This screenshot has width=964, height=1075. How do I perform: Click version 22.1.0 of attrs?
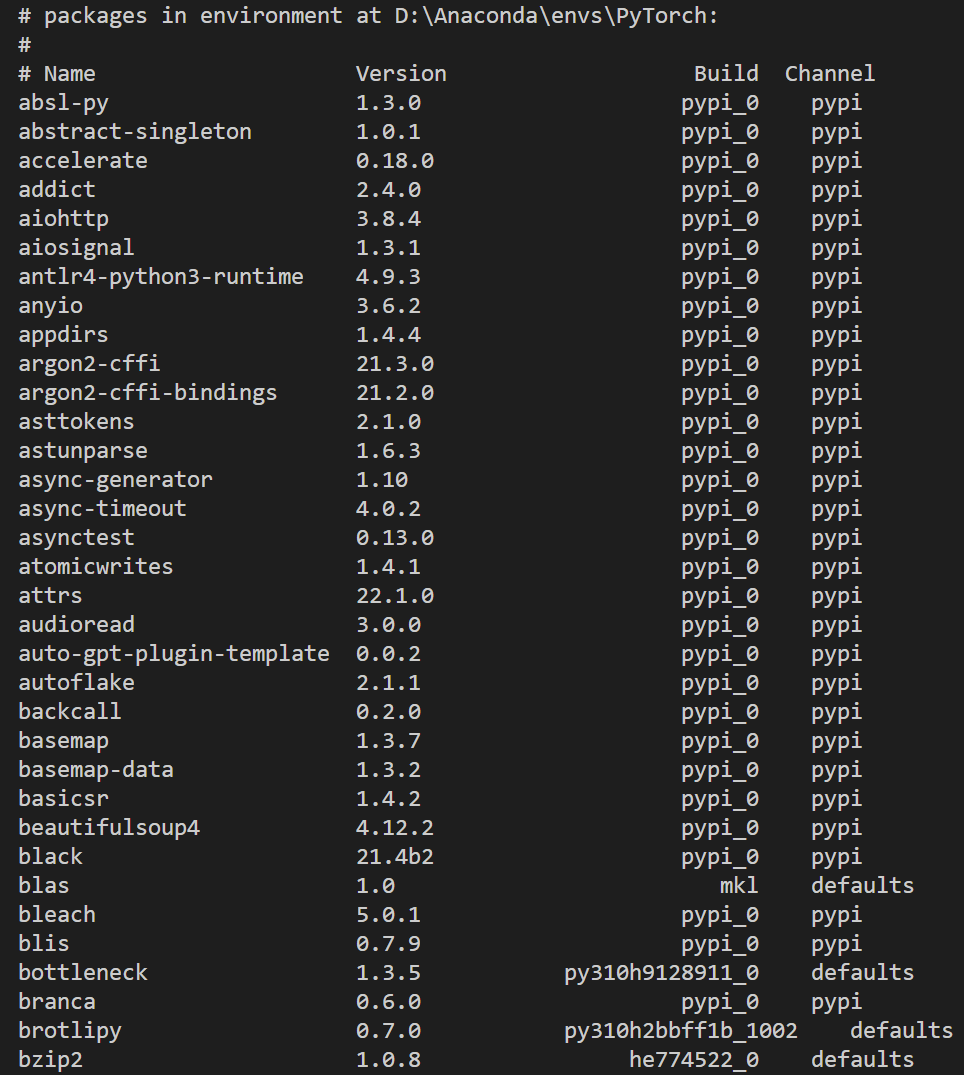tap(395, 596)
